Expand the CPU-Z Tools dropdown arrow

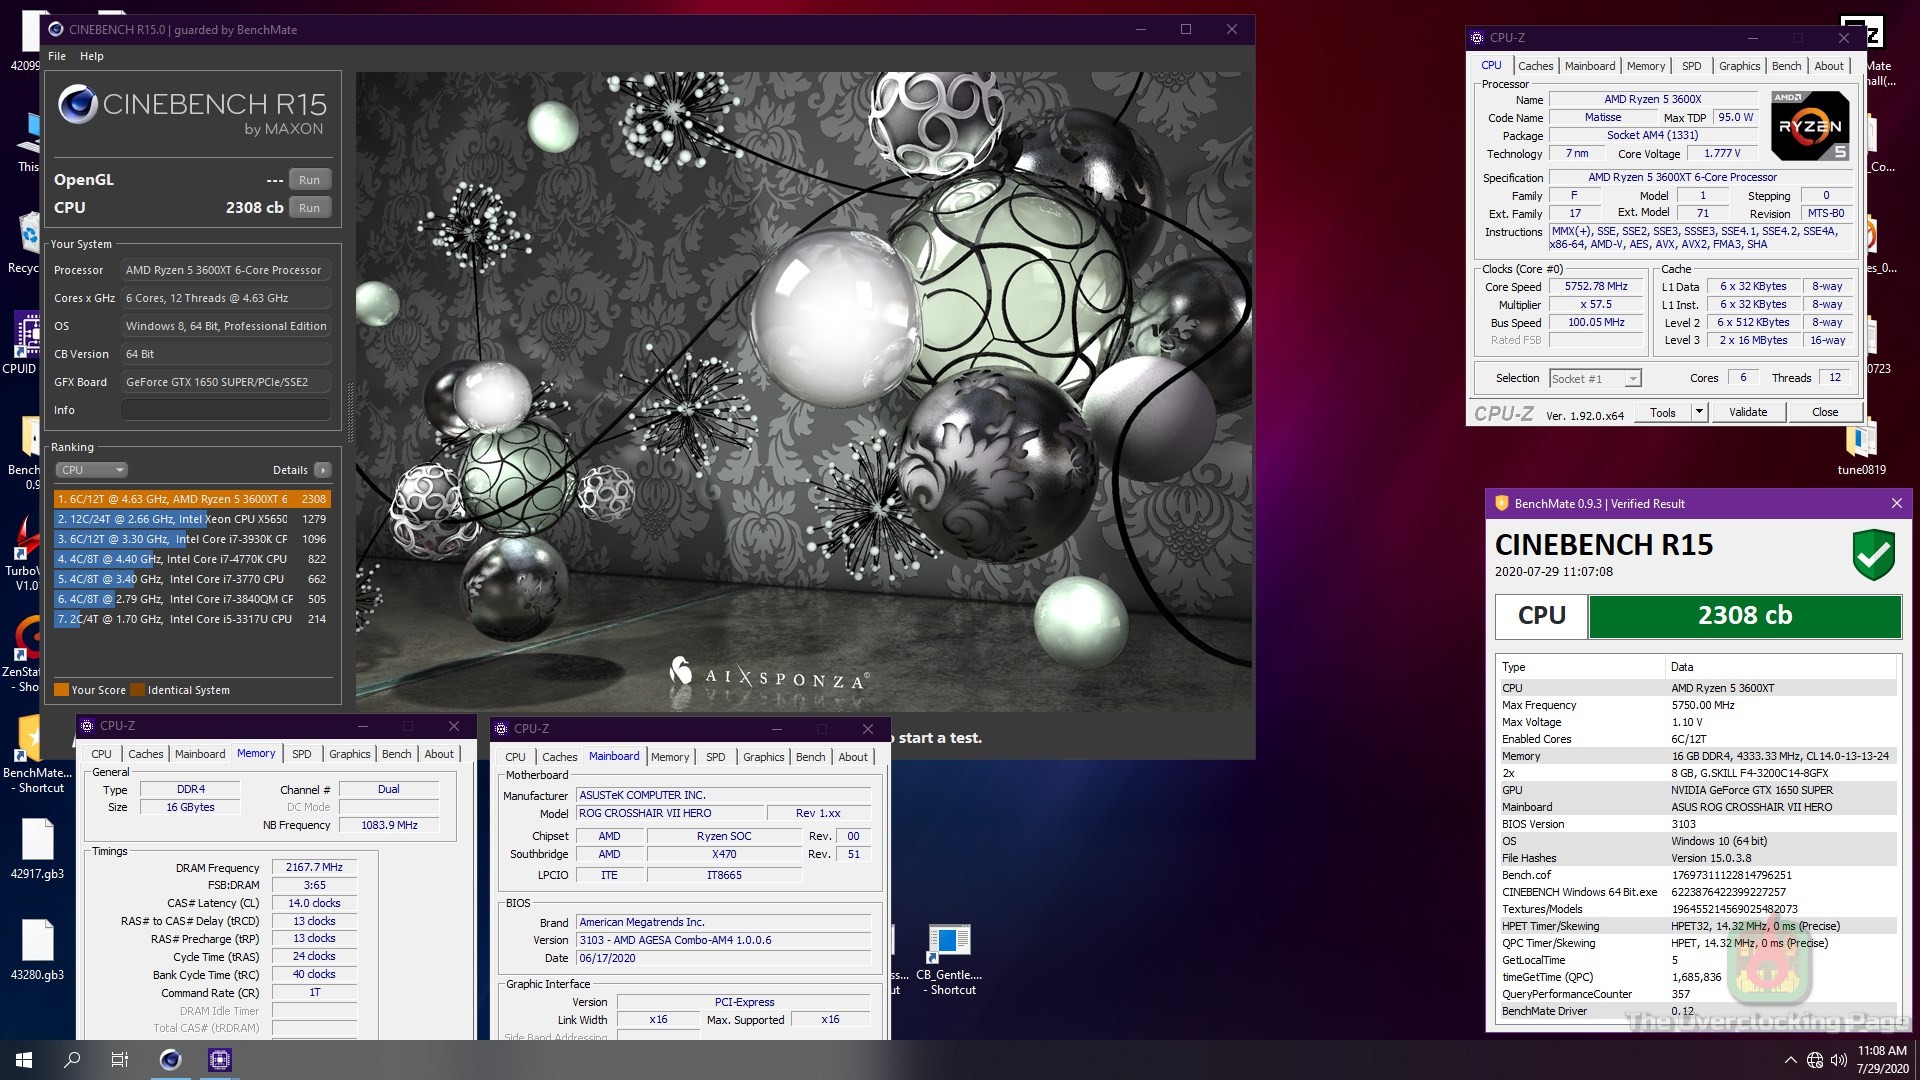pos(1698,412)
